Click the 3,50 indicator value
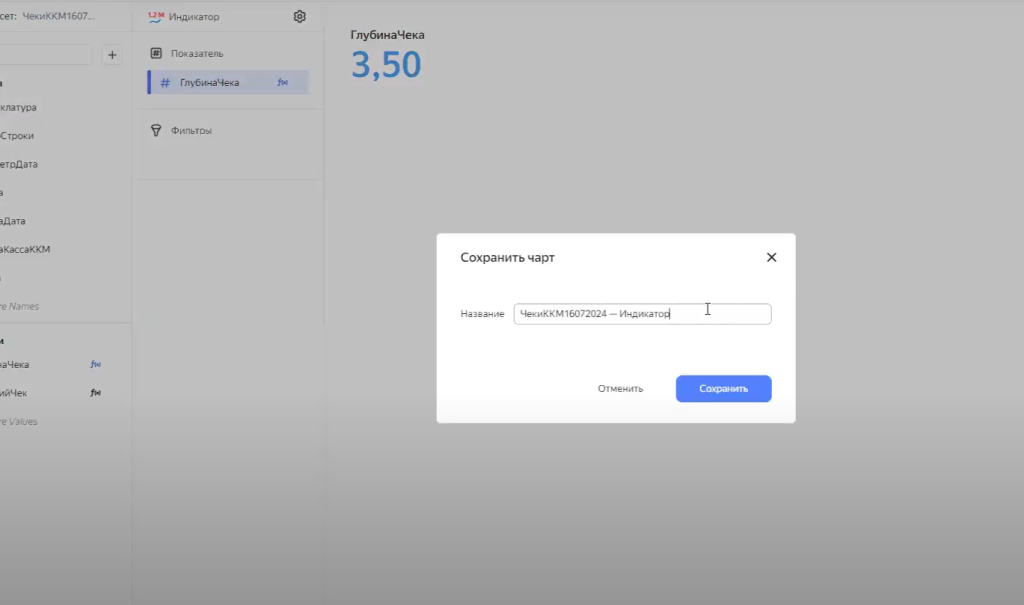 click(386, 65)
